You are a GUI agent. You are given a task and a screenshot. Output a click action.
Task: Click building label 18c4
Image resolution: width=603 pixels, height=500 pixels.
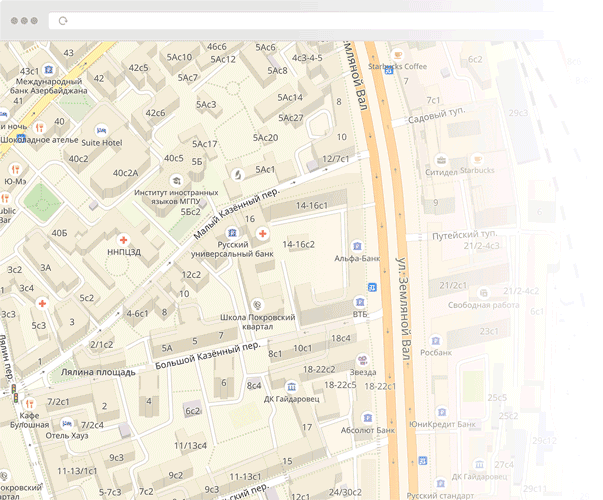click(341, 338)
